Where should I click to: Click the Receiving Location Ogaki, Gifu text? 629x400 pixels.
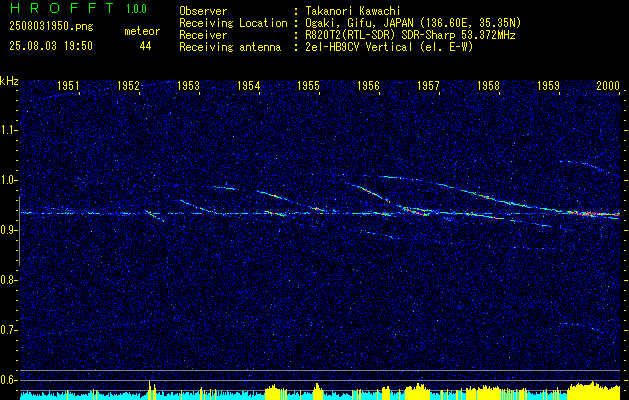[x=413, y=23]
